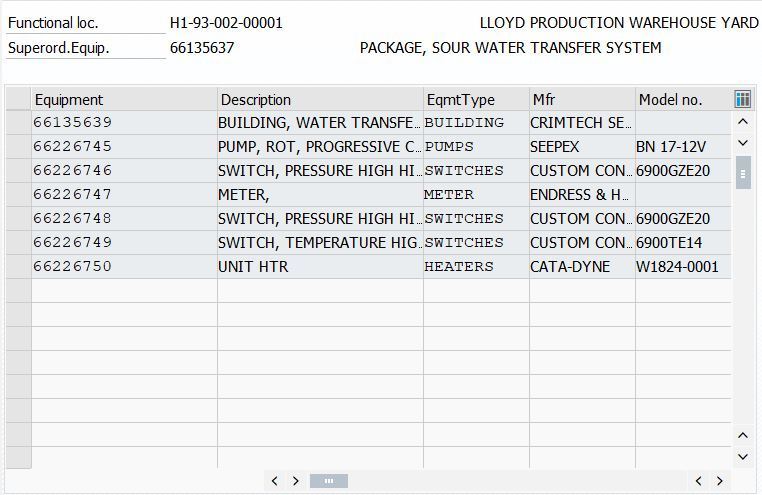762x495 pixels.
Task: Click the Functional loc. field value
Action: click(226, 23)
